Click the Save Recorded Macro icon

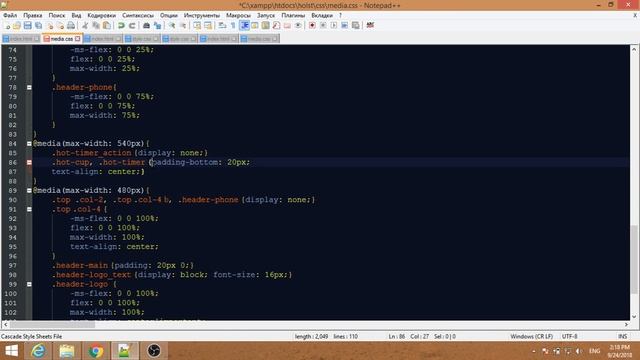356,26
